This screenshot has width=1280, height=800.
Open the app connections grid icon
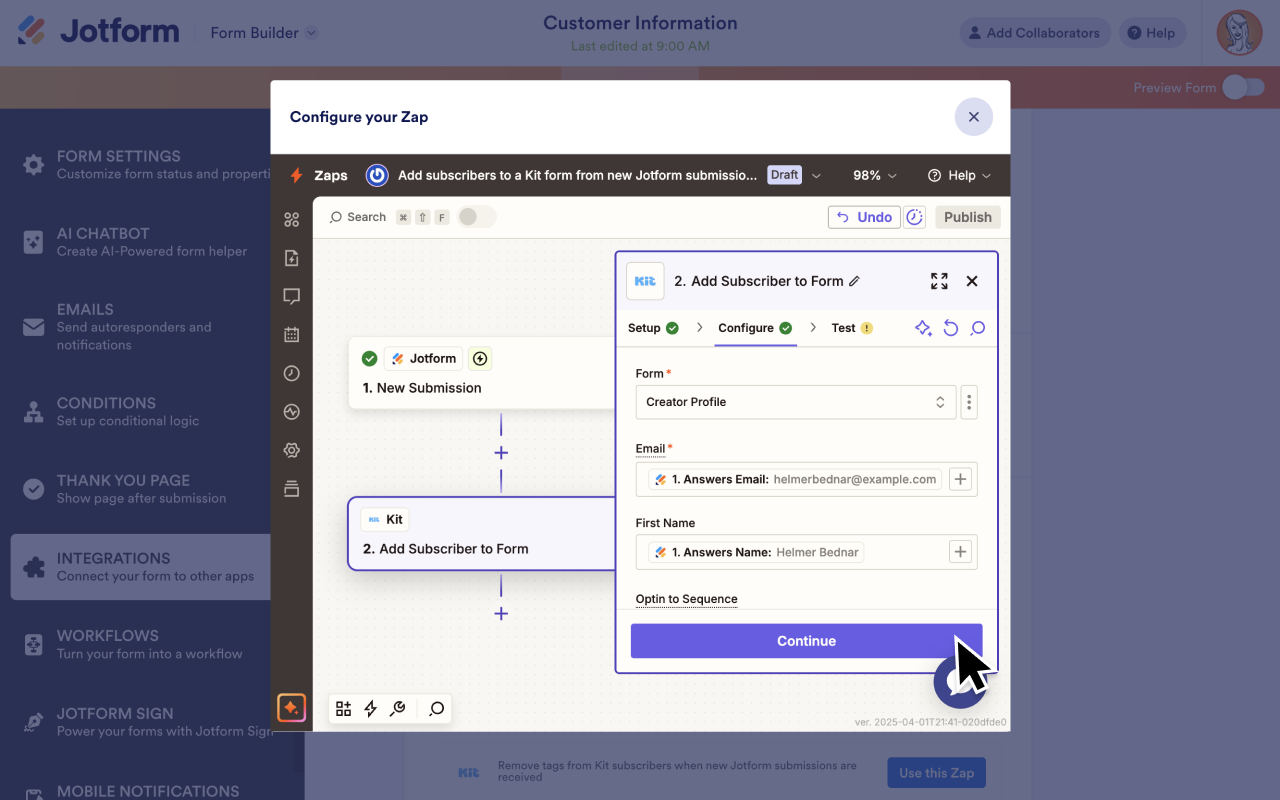[x=291, y=219]
